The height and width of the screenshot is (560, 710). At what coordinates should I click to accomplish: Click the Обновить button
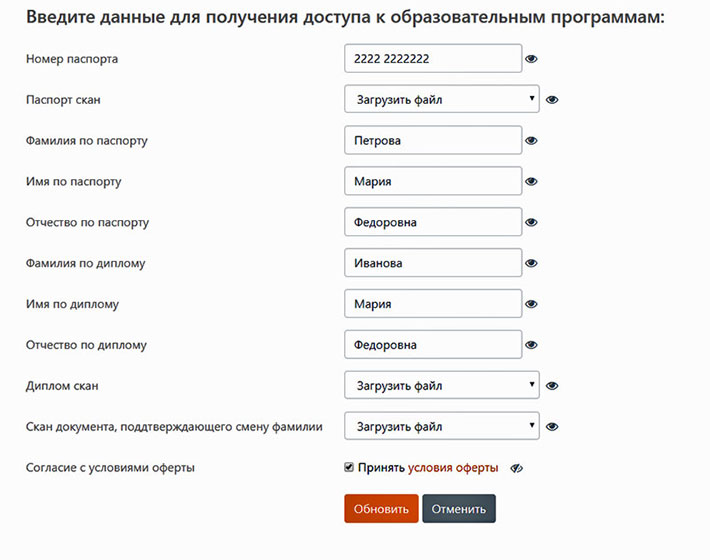[381, 508]
